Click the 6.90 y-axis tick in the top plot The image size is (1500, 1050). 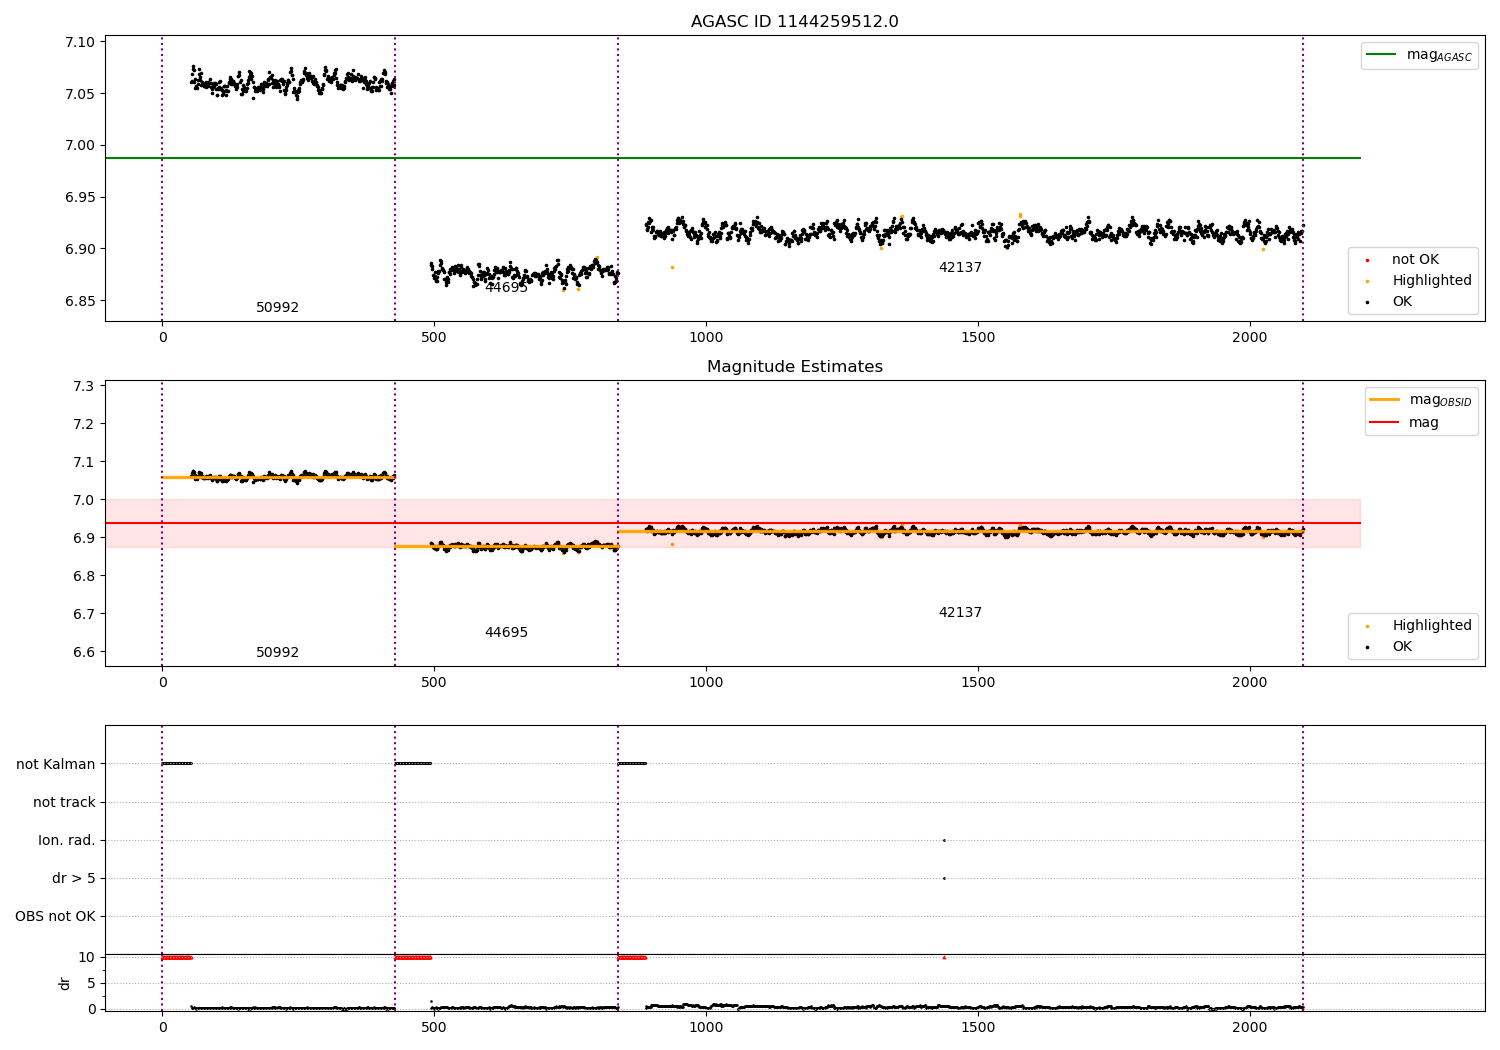coord(80,249)
